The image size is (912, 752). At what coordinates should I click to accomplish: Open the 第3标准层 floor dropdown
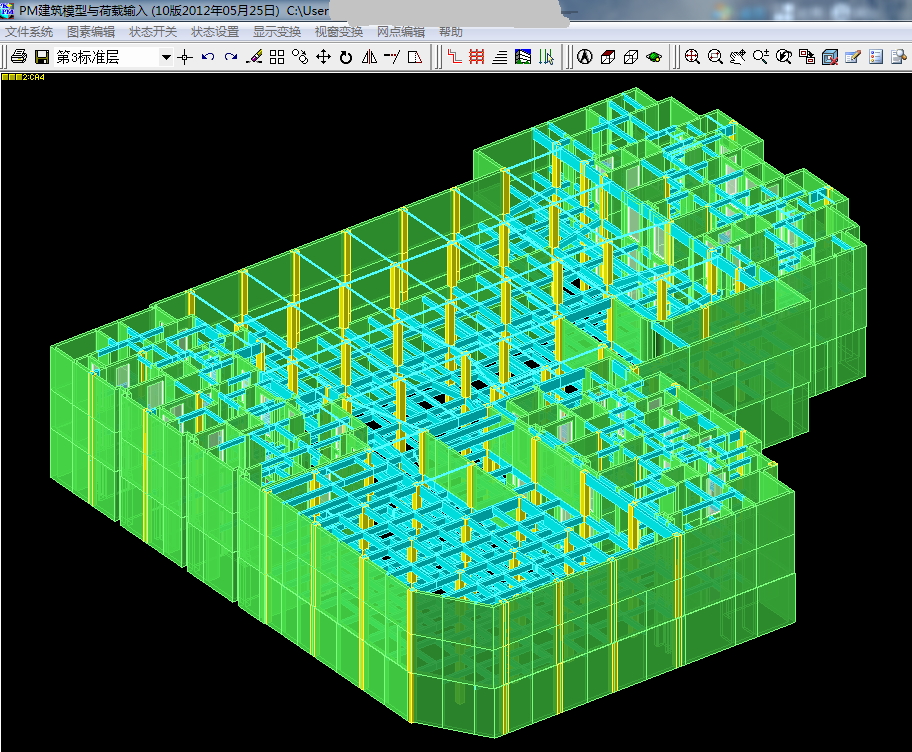coord(166,58)
